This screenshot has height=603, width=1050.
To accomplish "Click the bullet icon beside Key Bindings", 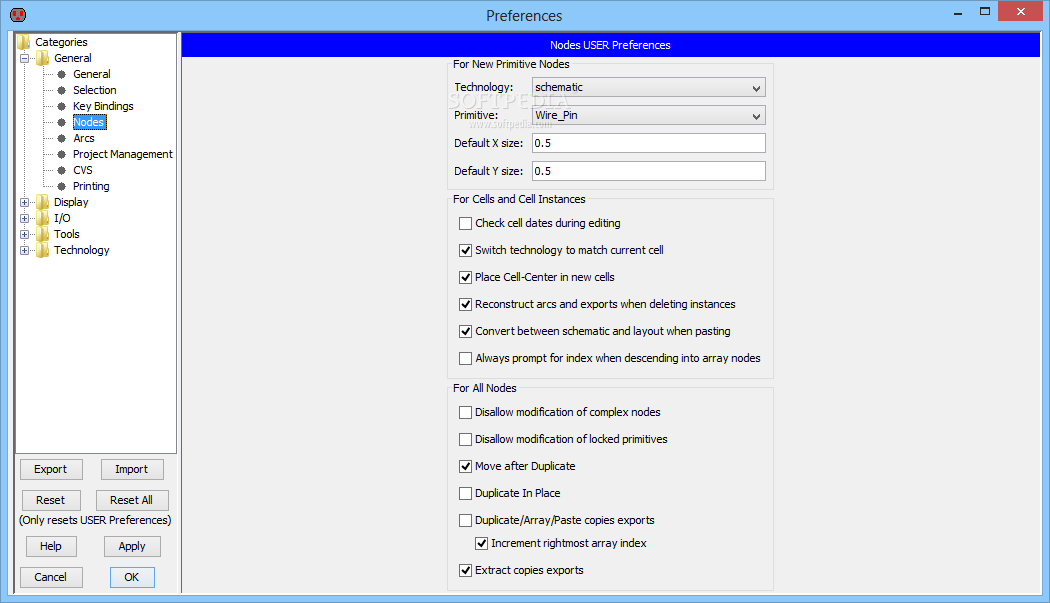I will pos(62,107).
